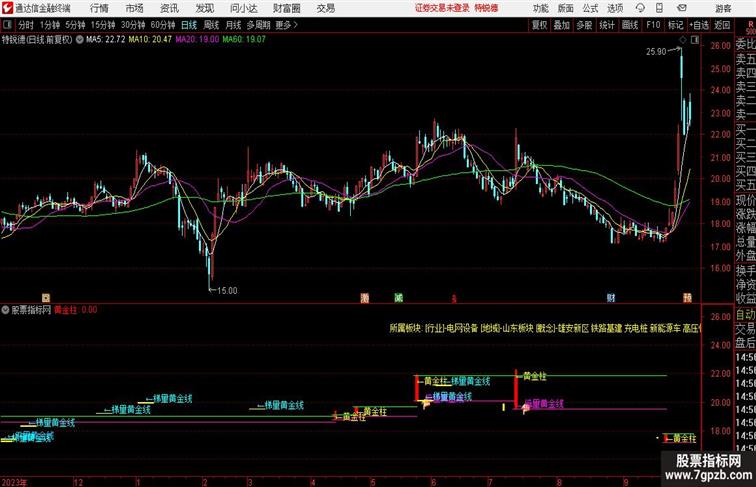Expand the main chart indicator dropdown arrow
Image resolution: width=756 pixels, height=487 pixels.
(x=80, y=40)
